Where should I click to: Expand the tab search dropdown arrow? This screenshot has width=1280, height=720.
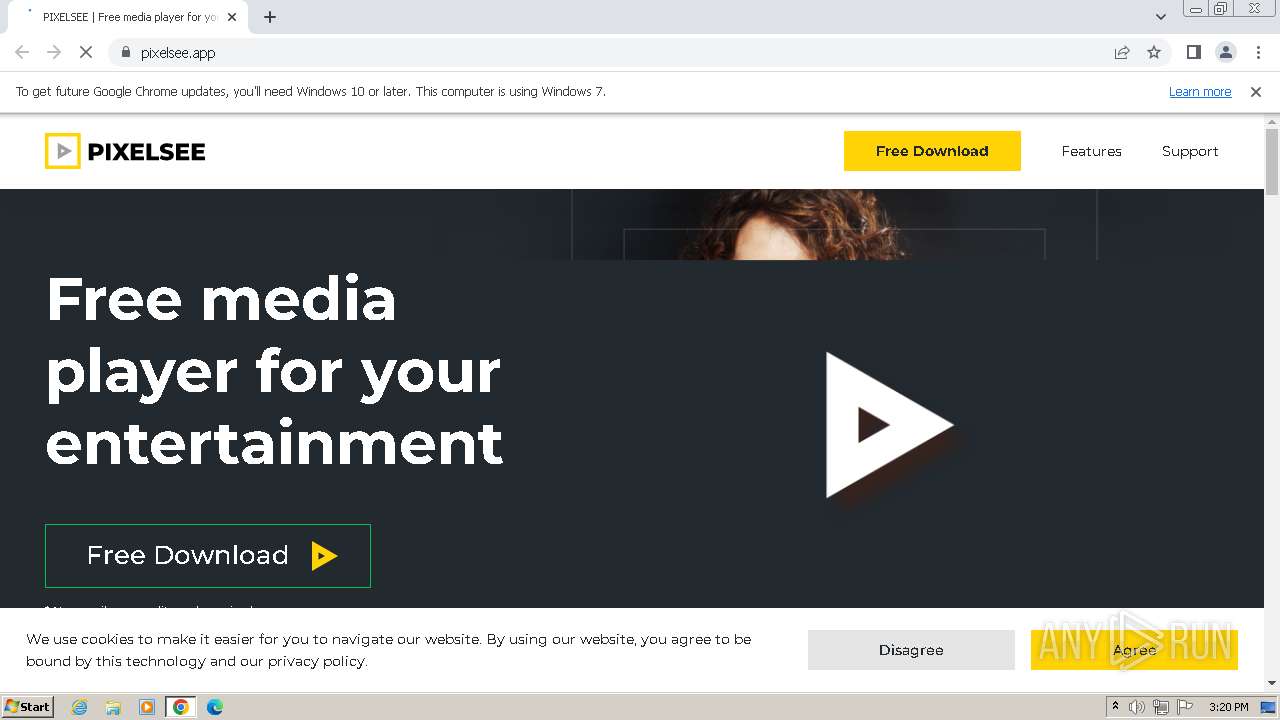click(1160, 17)
